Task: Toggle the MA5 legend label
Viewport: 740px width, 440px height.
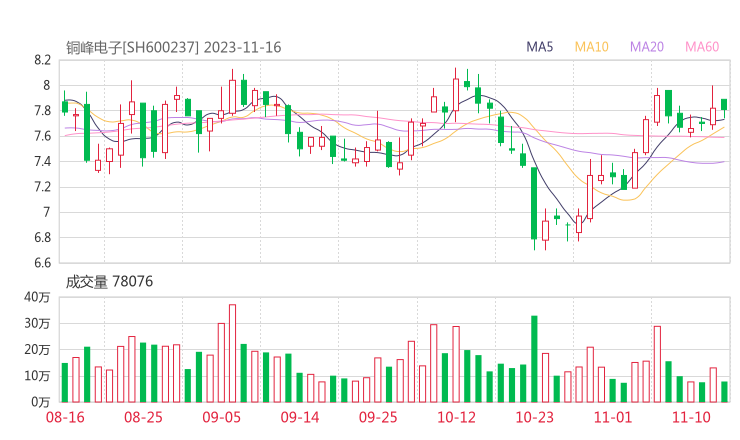Action: click(x=540, y=47)
